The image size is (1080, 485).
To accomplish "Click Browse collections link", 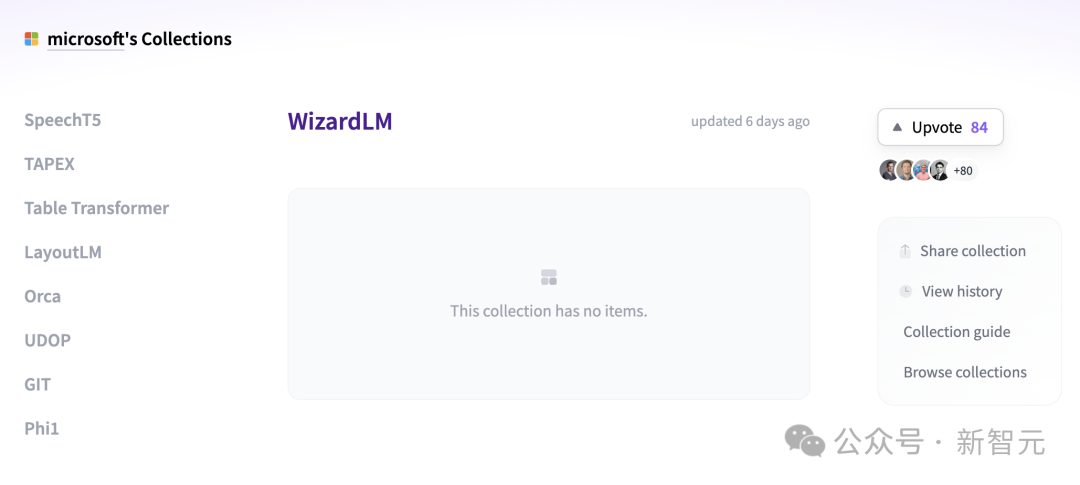I will (x=965, y=373).
